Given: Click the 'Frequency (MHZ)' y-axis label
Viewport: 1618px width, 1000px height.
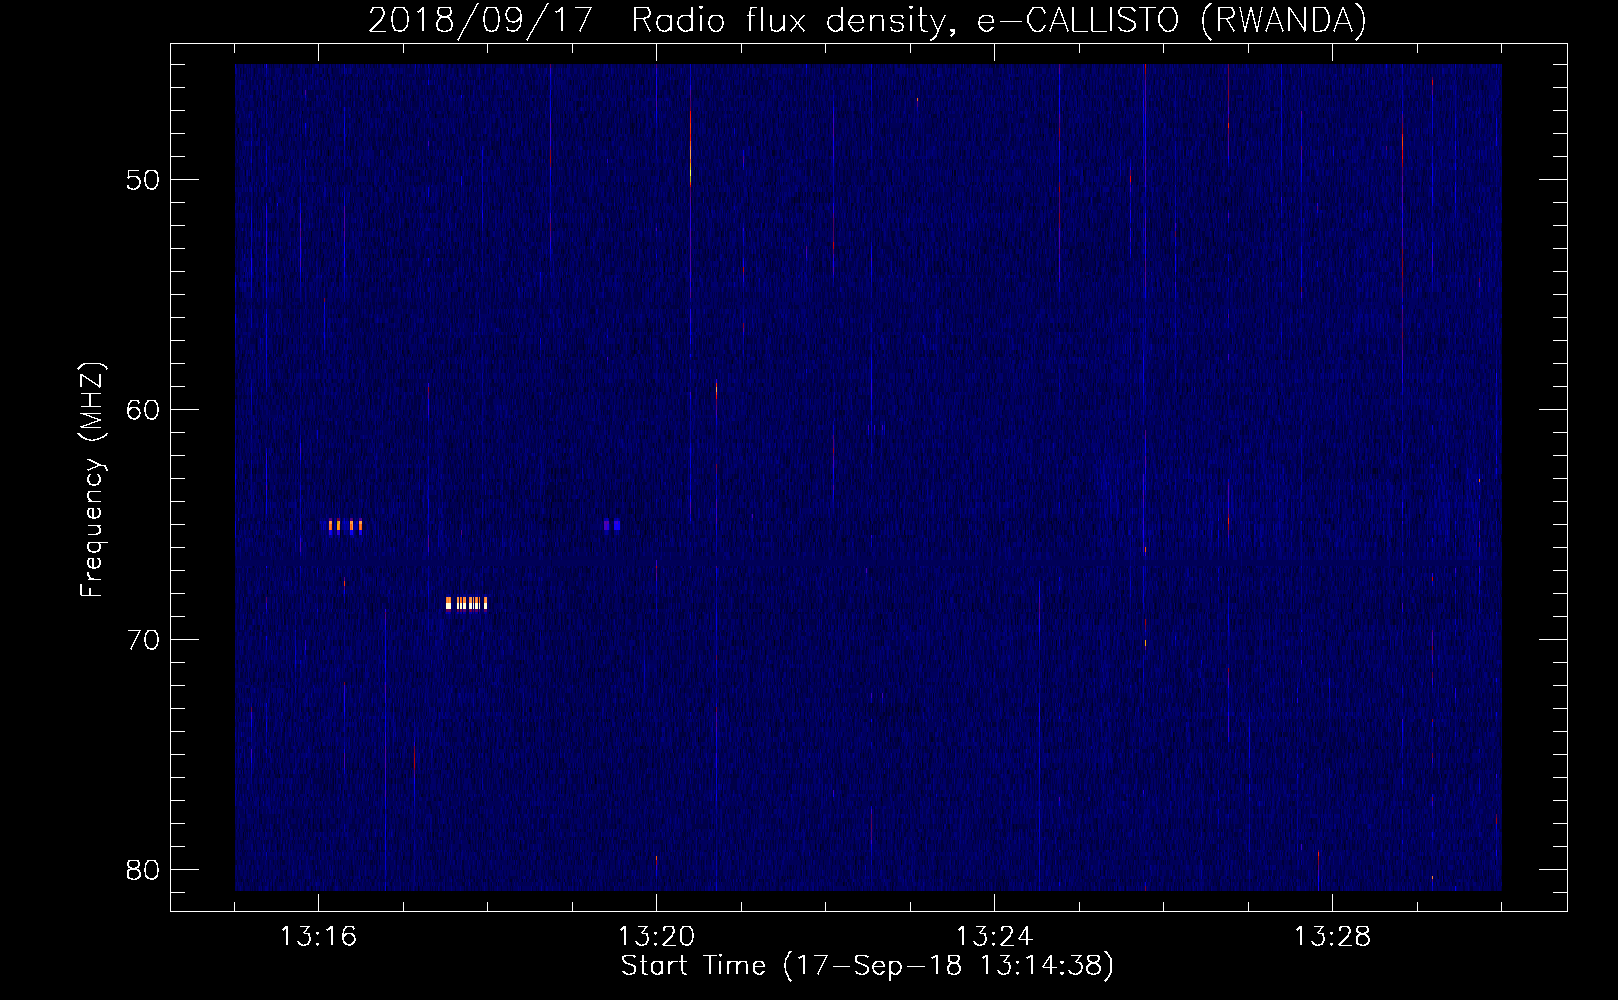Looking at the screenshot, I should [92, 479].
